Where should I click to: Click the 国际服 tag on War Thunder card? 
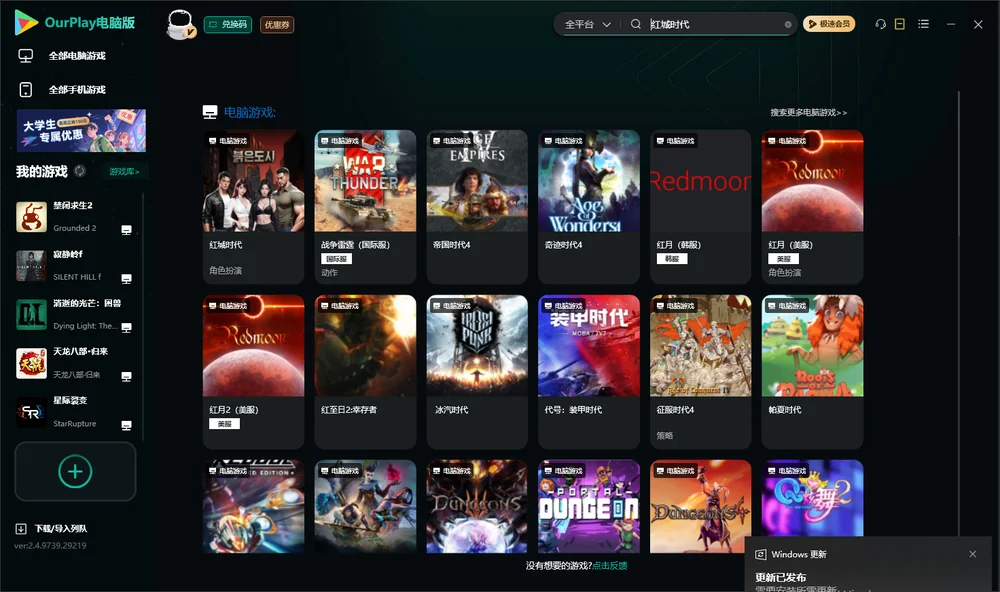tap(337, 259)
